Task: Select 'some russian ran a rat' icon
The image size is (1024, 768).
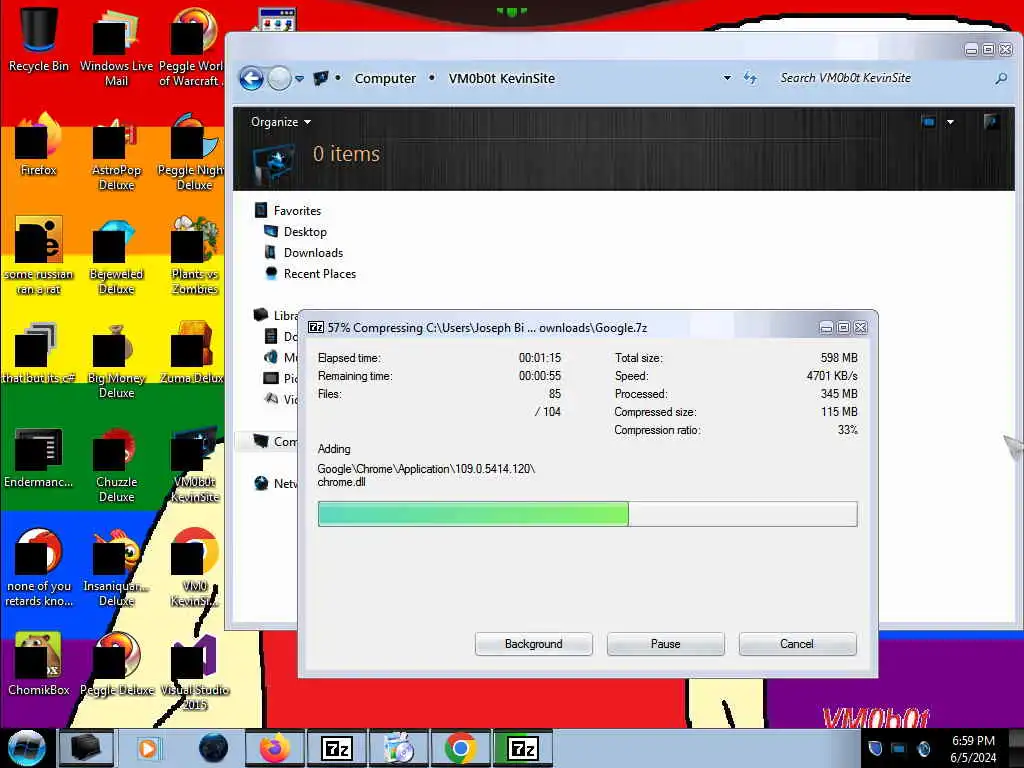Action: [x=39, y=256]
